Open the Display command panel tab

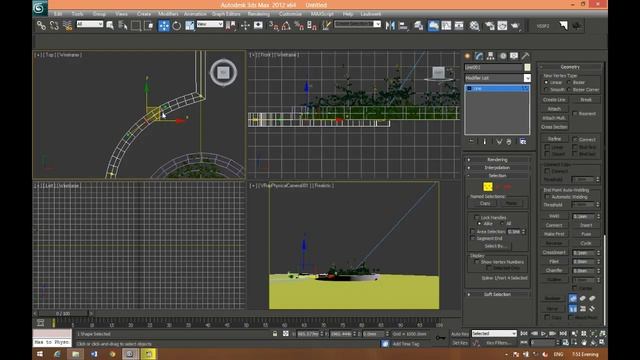point(514,56)
